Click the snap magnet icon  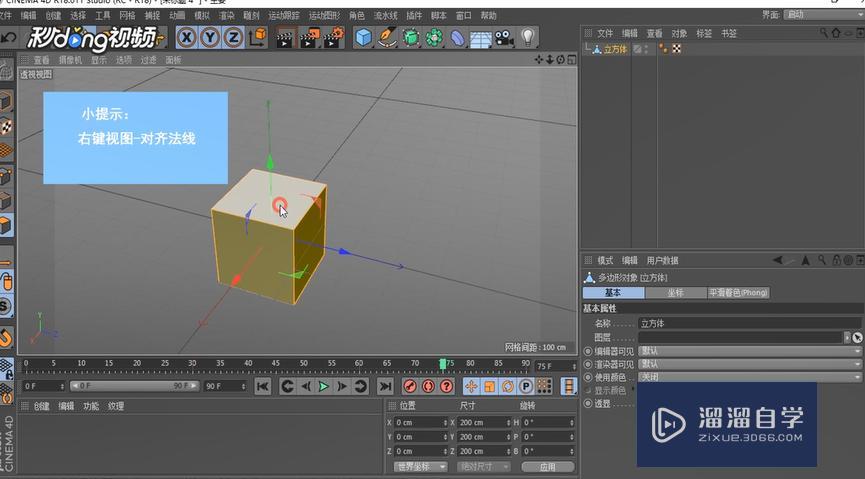6,337
